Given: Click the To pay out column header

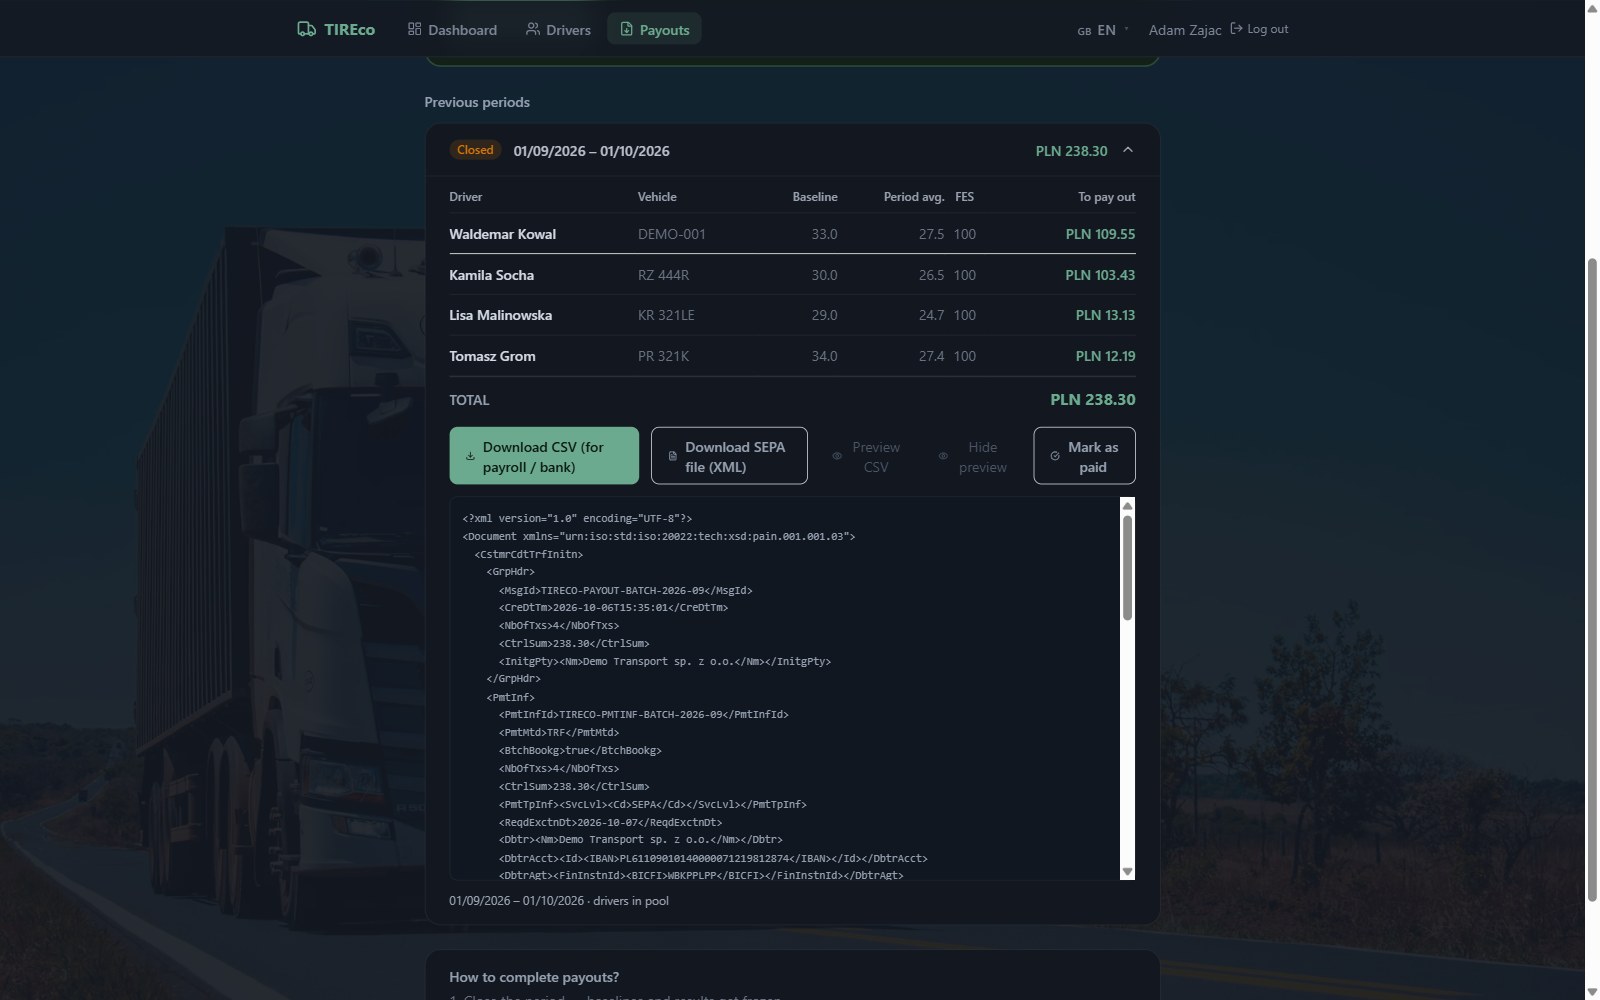Looking at the screenshot, I should coord(1106,197).
